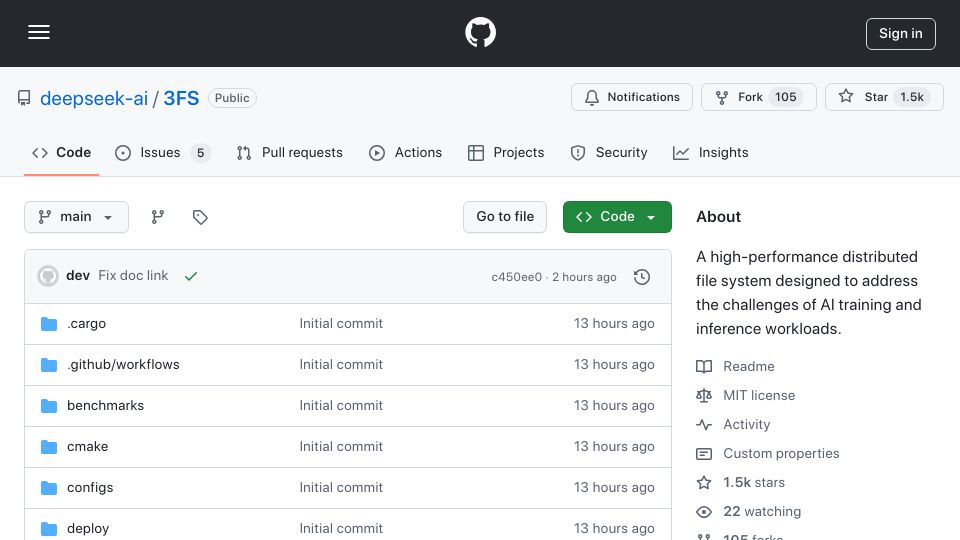The image size is (960, 540).
Task: View the 22 watching link
Action: [x=762, y=511]
